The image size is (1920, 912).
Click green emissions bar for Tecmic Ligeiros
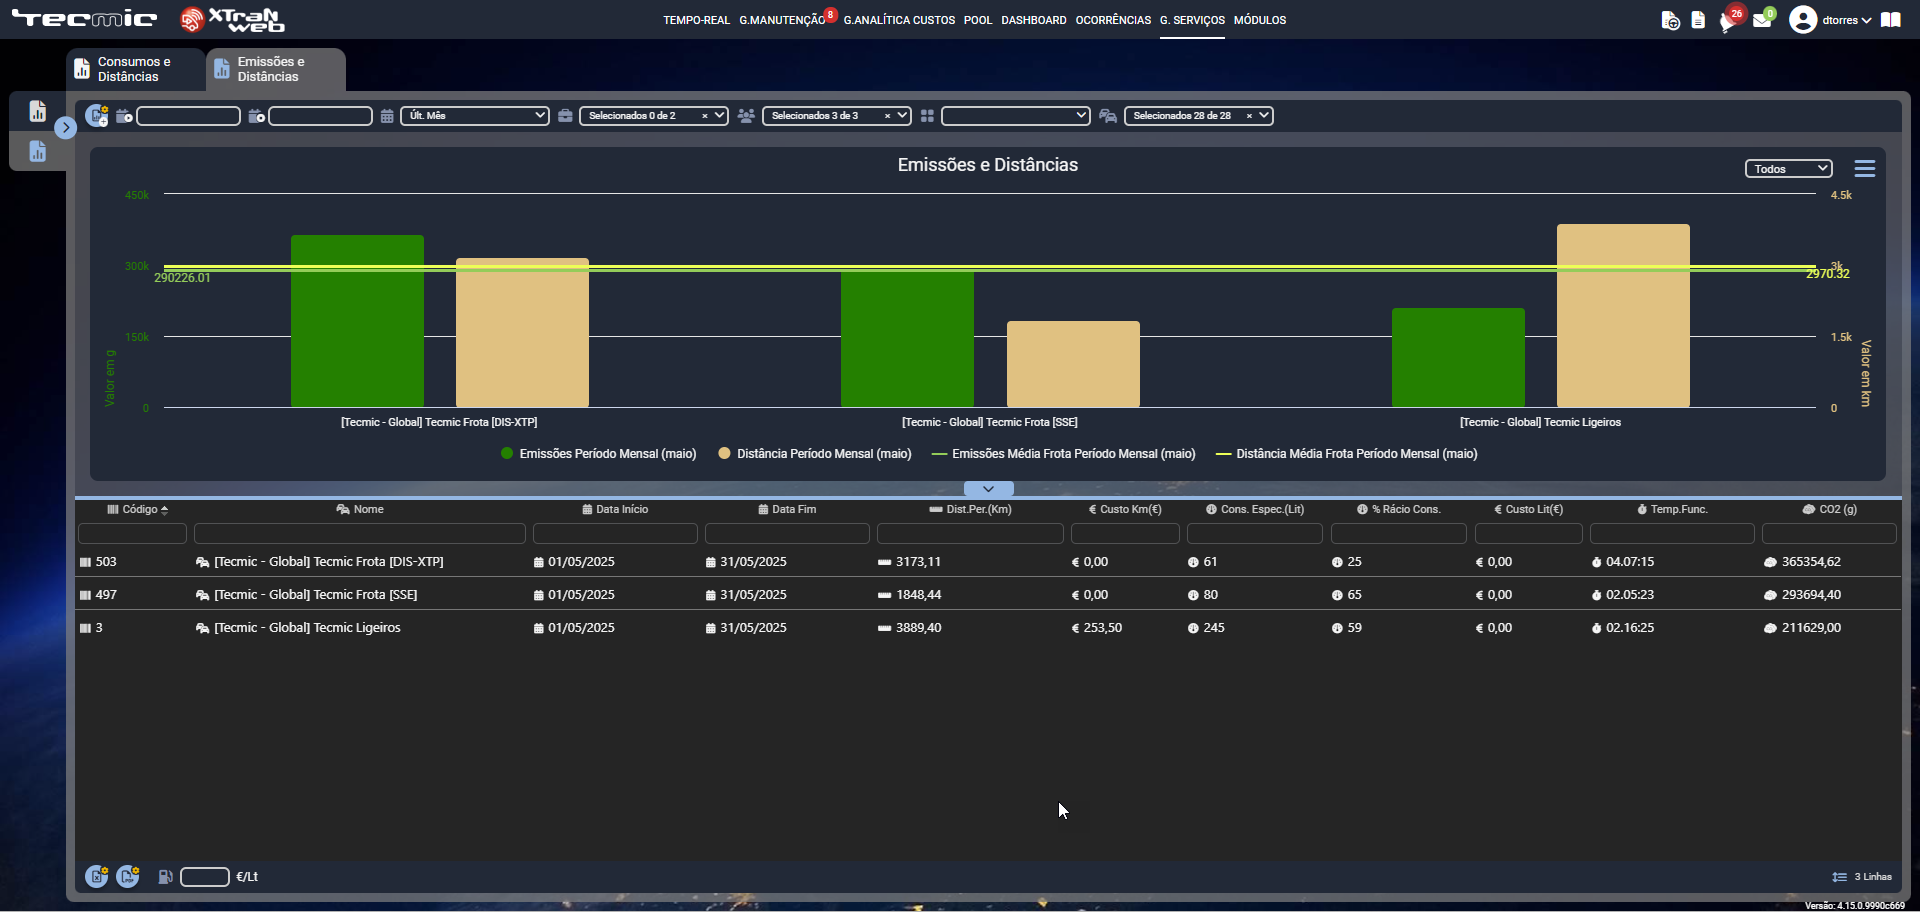click(x=1458, y=358)
